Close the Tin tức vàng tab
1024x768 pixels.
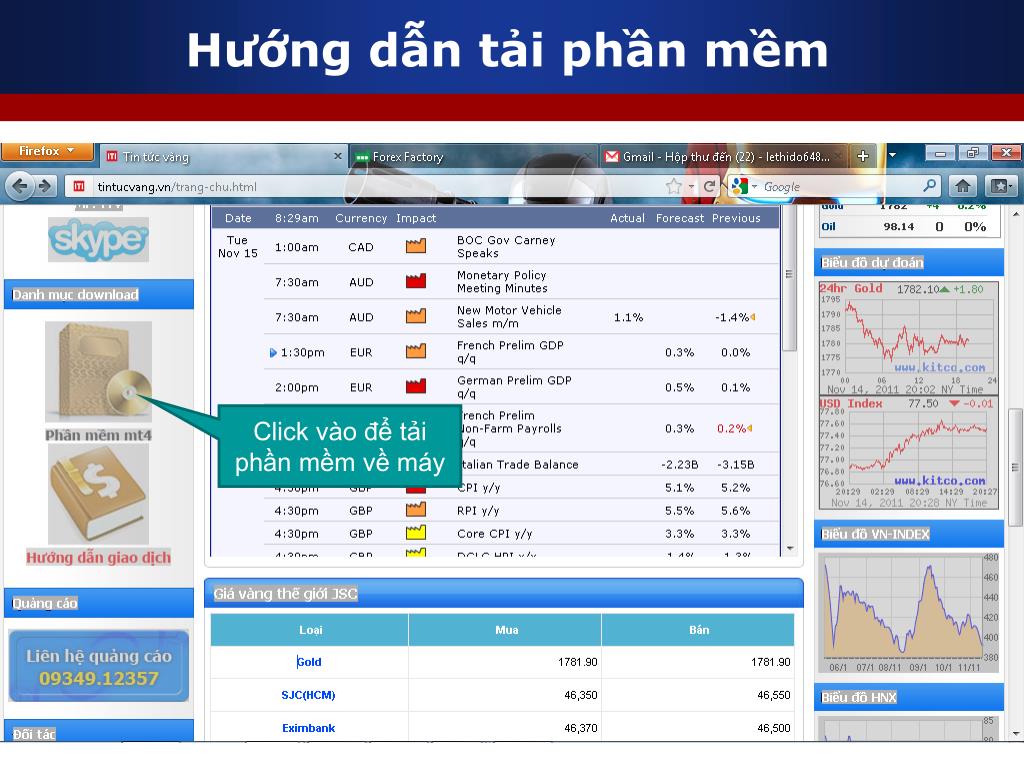tap(338, 156)
